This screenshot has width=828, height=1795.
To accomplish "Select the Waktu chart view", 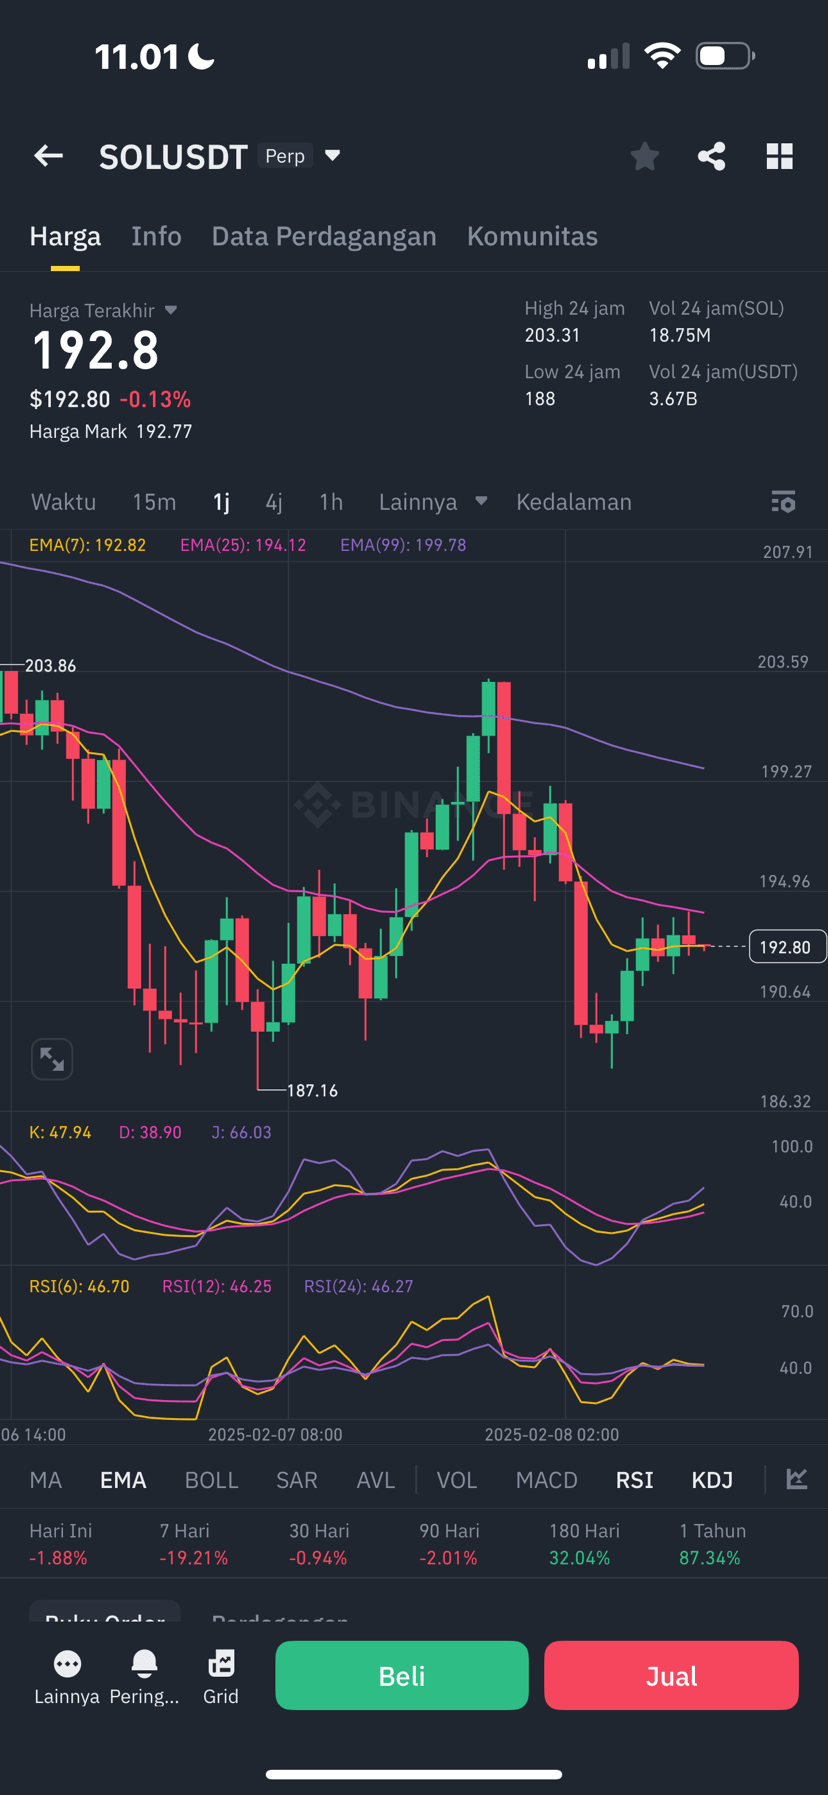I will (63, 502).
